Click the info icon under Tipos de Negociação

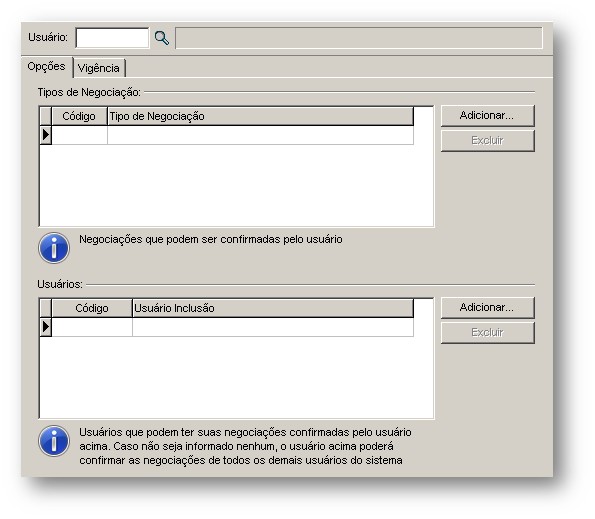[54, 248]
